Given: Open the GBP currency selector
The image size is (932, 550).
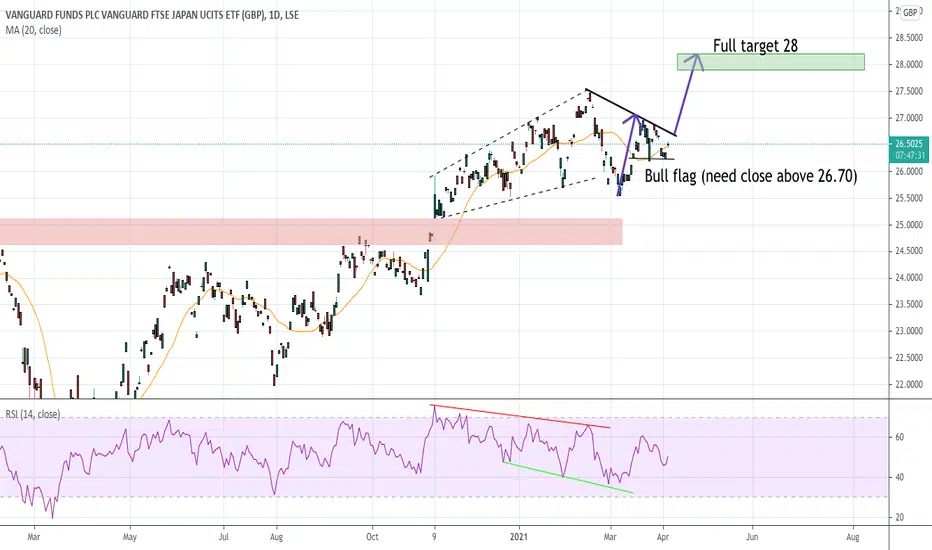Looking at the screenshot, I should pyautogui.click(x=910, y=12).
